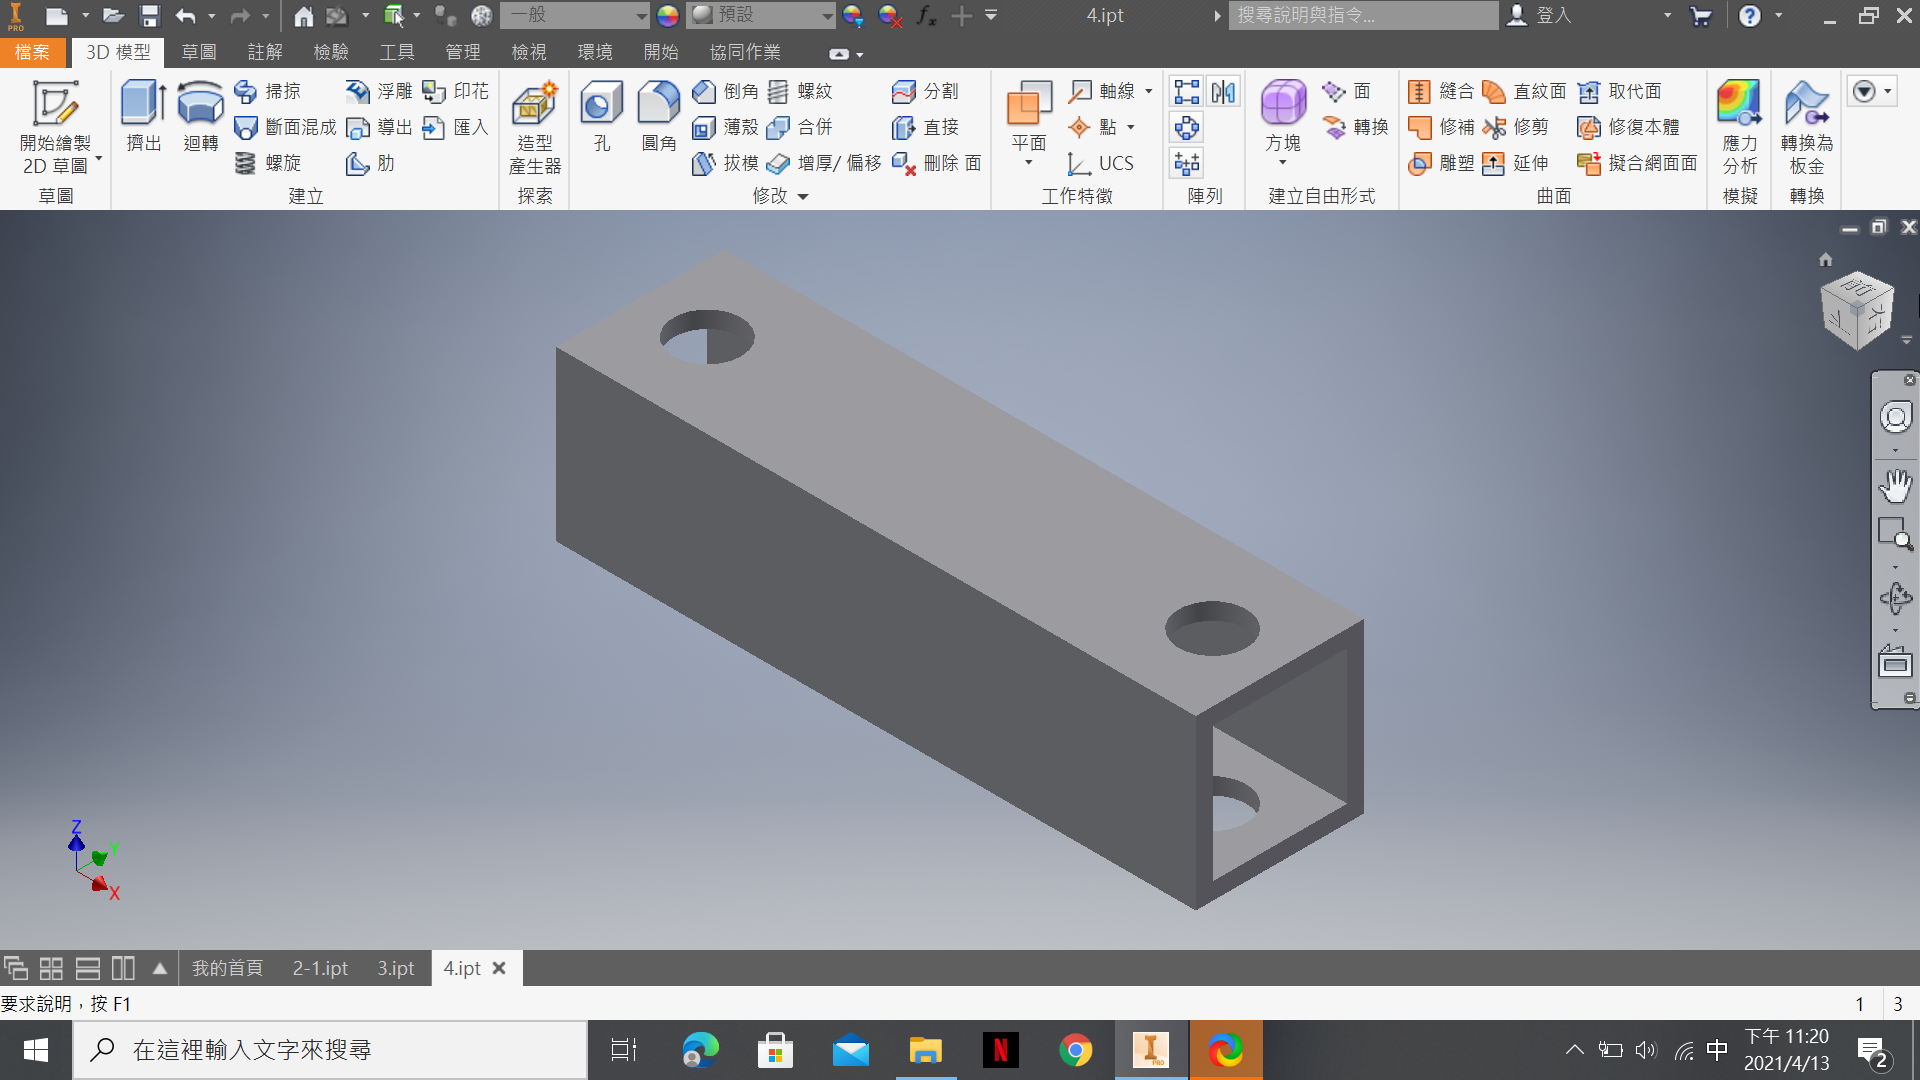Open the 應力分析 stress analysis tool
Image resolution: width=1920 pixels, height=1080 pixels.
(x=1739, y=127)
